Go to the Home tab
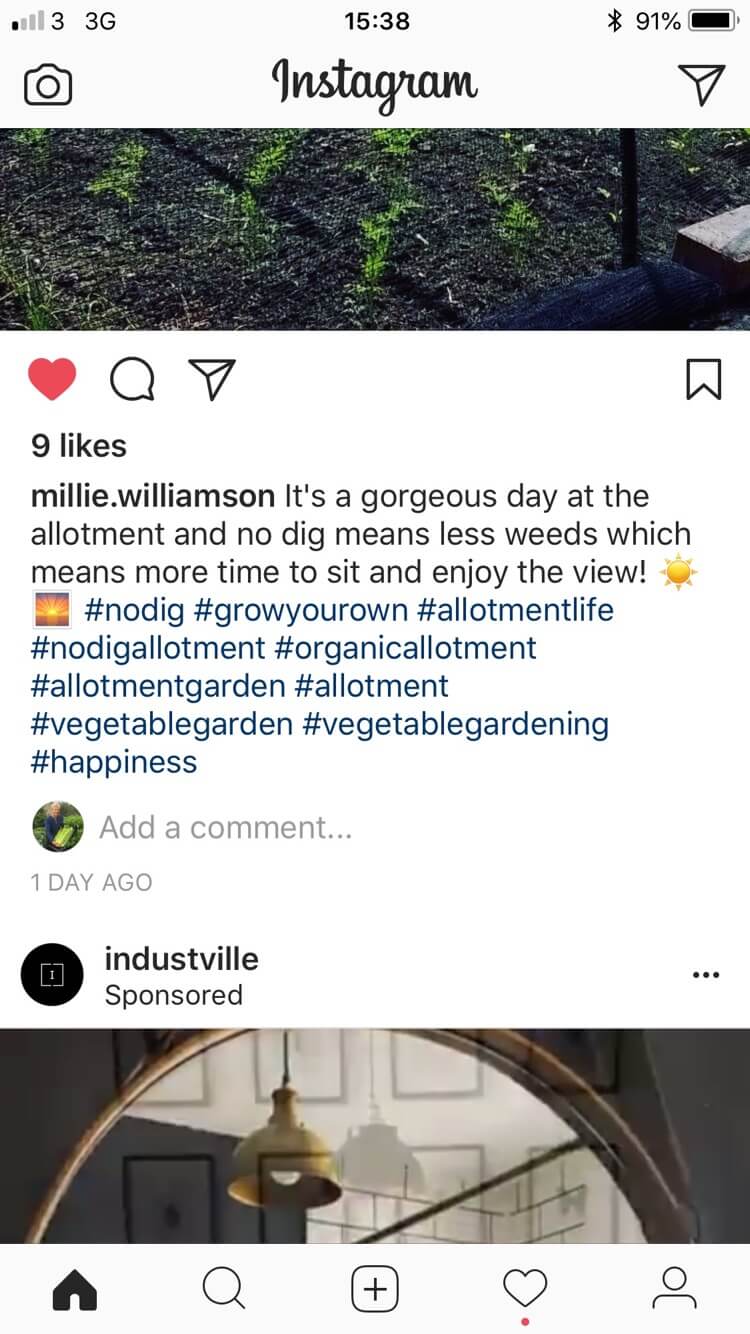The height and width of the screenshot is (1334, 750). click(x=75, y=1289)
